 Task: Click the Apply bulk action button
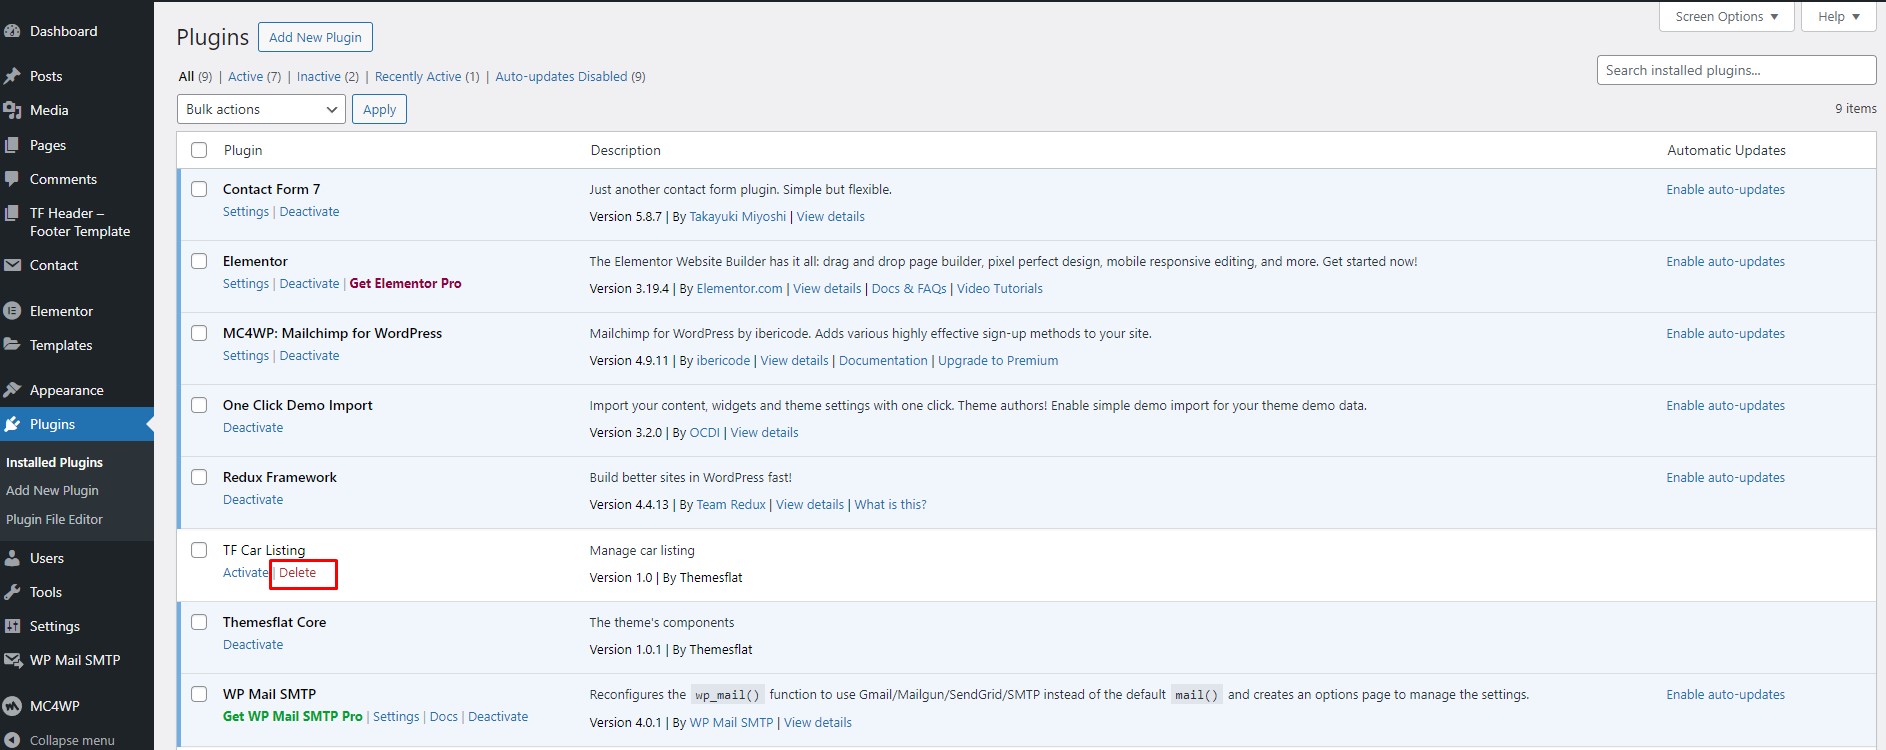pyautogui.click(x=379, y=109)
